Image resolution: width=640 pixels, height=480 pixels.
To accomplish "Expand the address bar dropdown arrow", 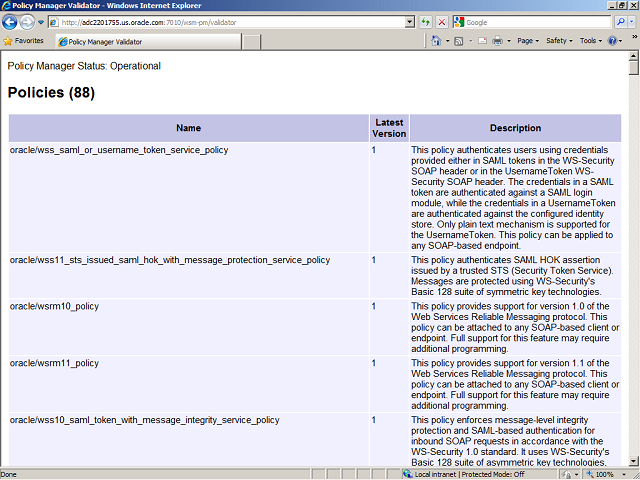I will (410, 22).
